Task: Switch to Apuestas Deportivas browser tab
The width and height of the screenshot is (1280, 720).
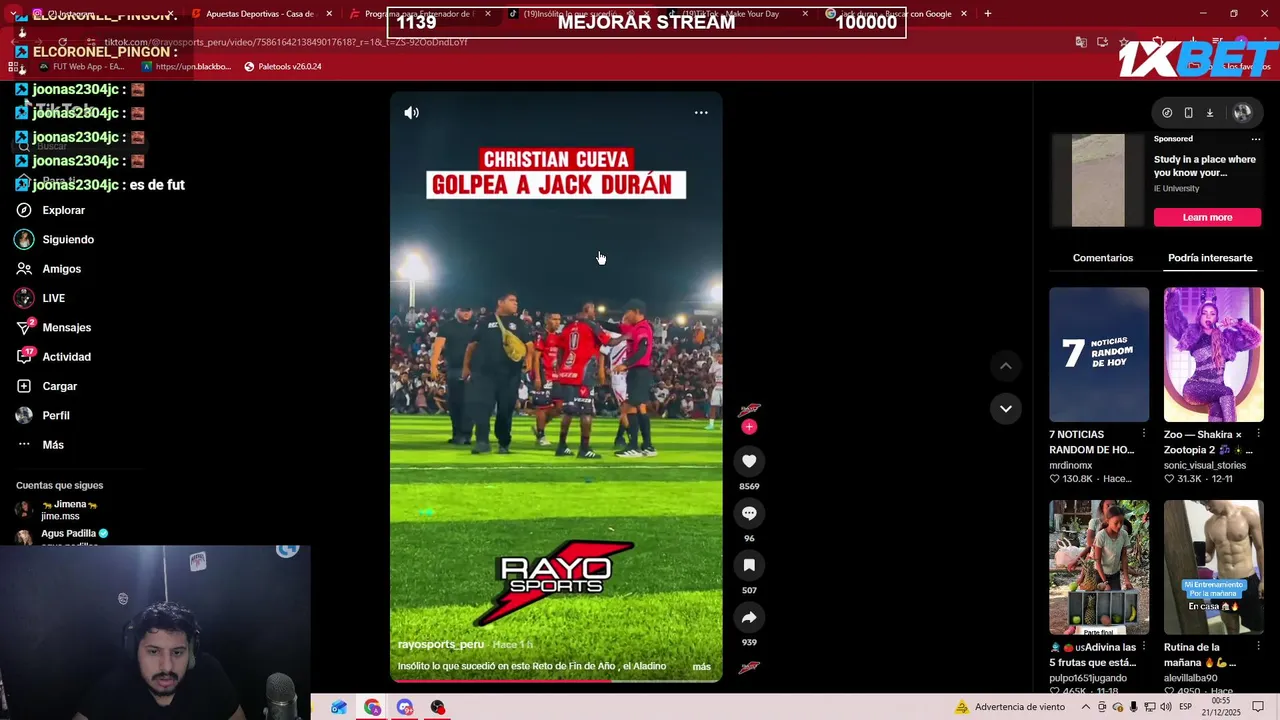Action: click(x=260, y=14)
